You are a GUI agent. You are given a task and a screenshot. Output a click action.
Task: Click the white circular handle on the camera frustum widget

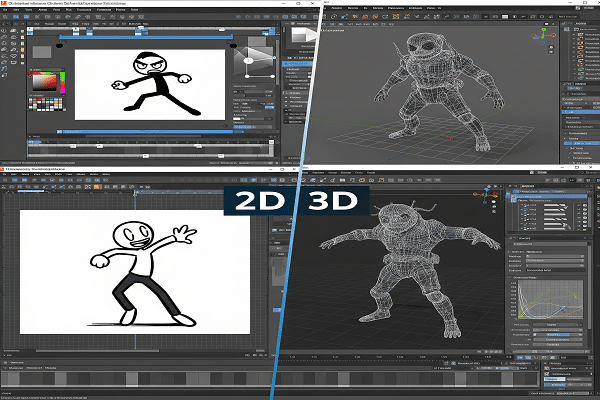(248, 60)
